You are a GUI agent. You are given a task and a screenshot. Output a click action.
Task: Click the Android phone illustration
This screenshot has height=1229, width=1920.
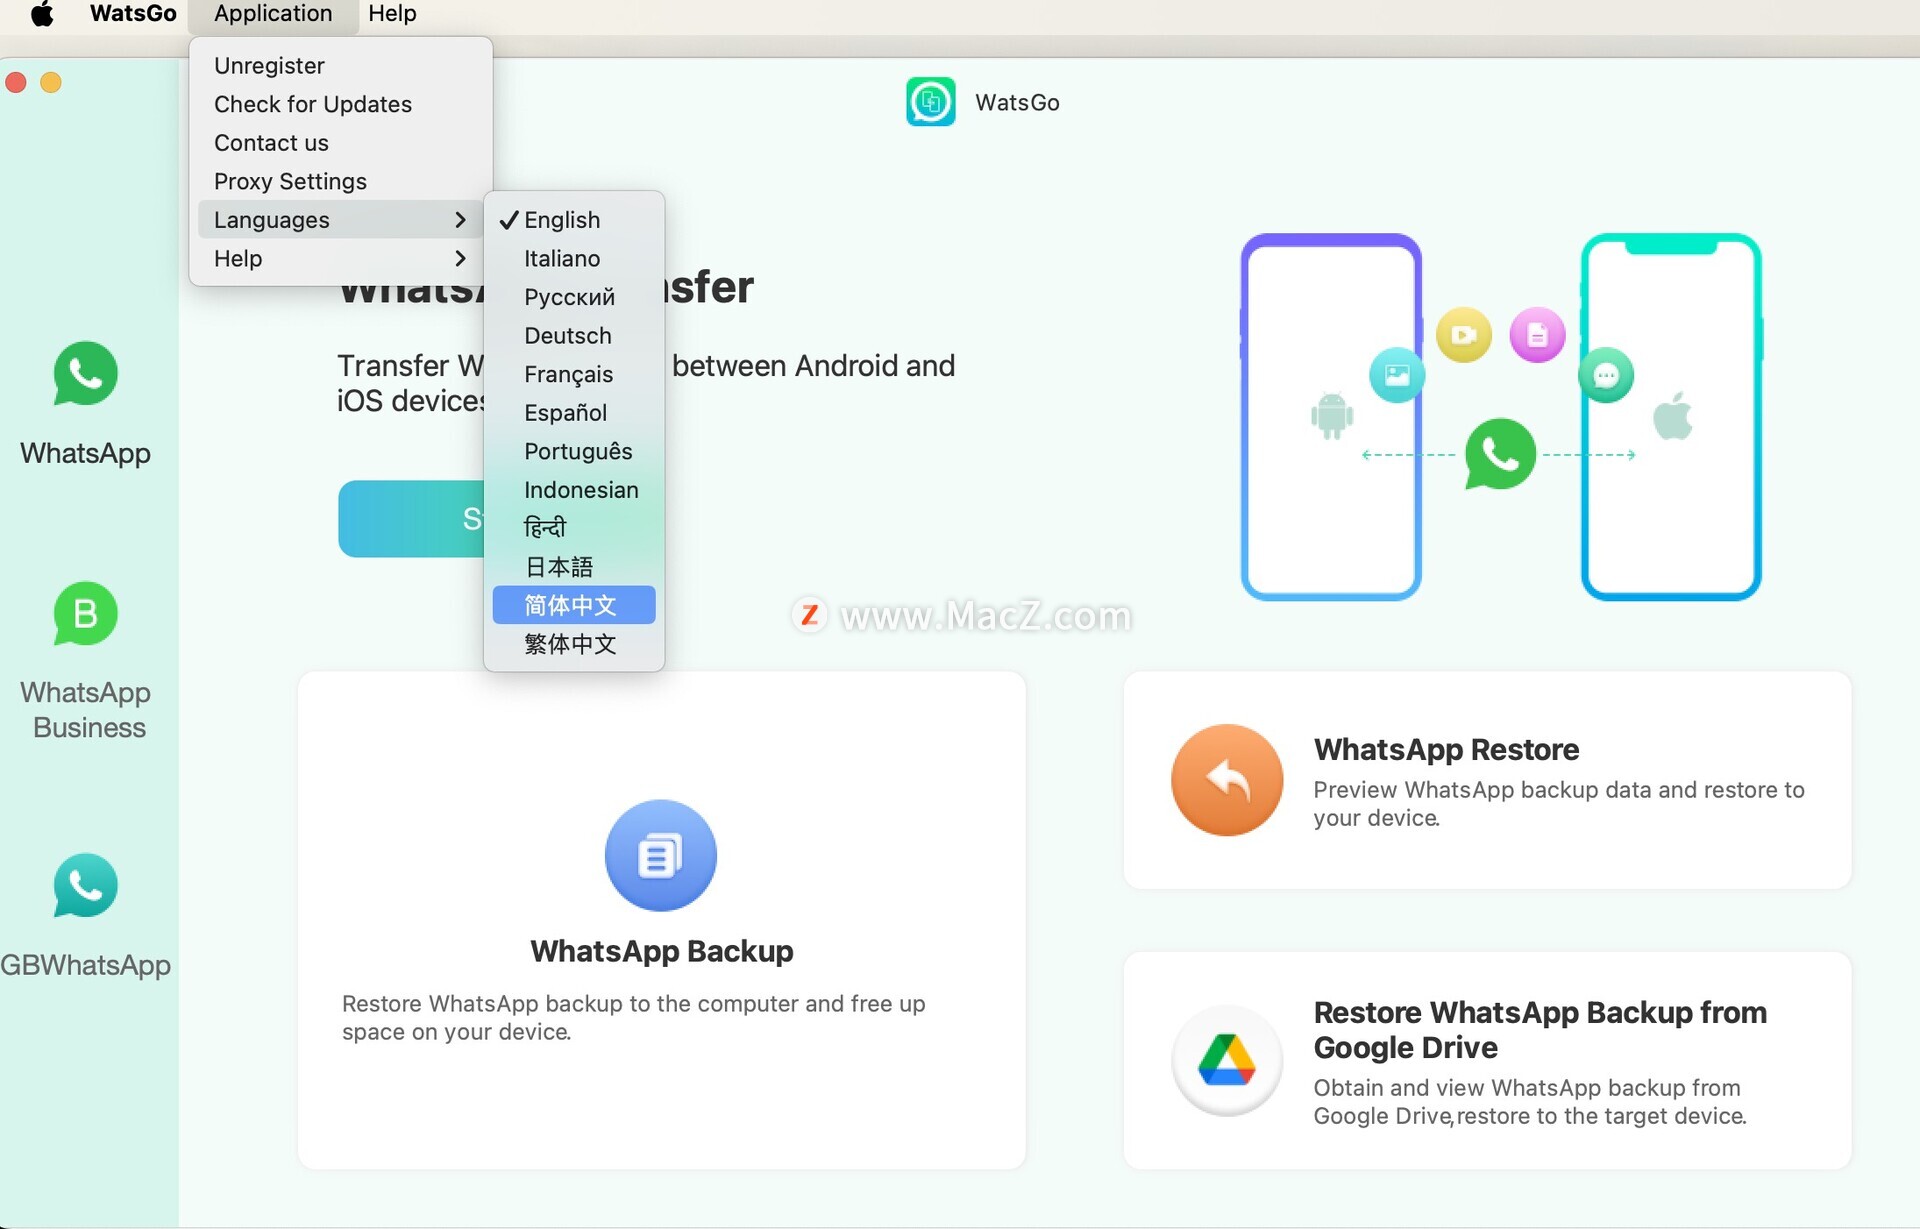point(1331,416)
